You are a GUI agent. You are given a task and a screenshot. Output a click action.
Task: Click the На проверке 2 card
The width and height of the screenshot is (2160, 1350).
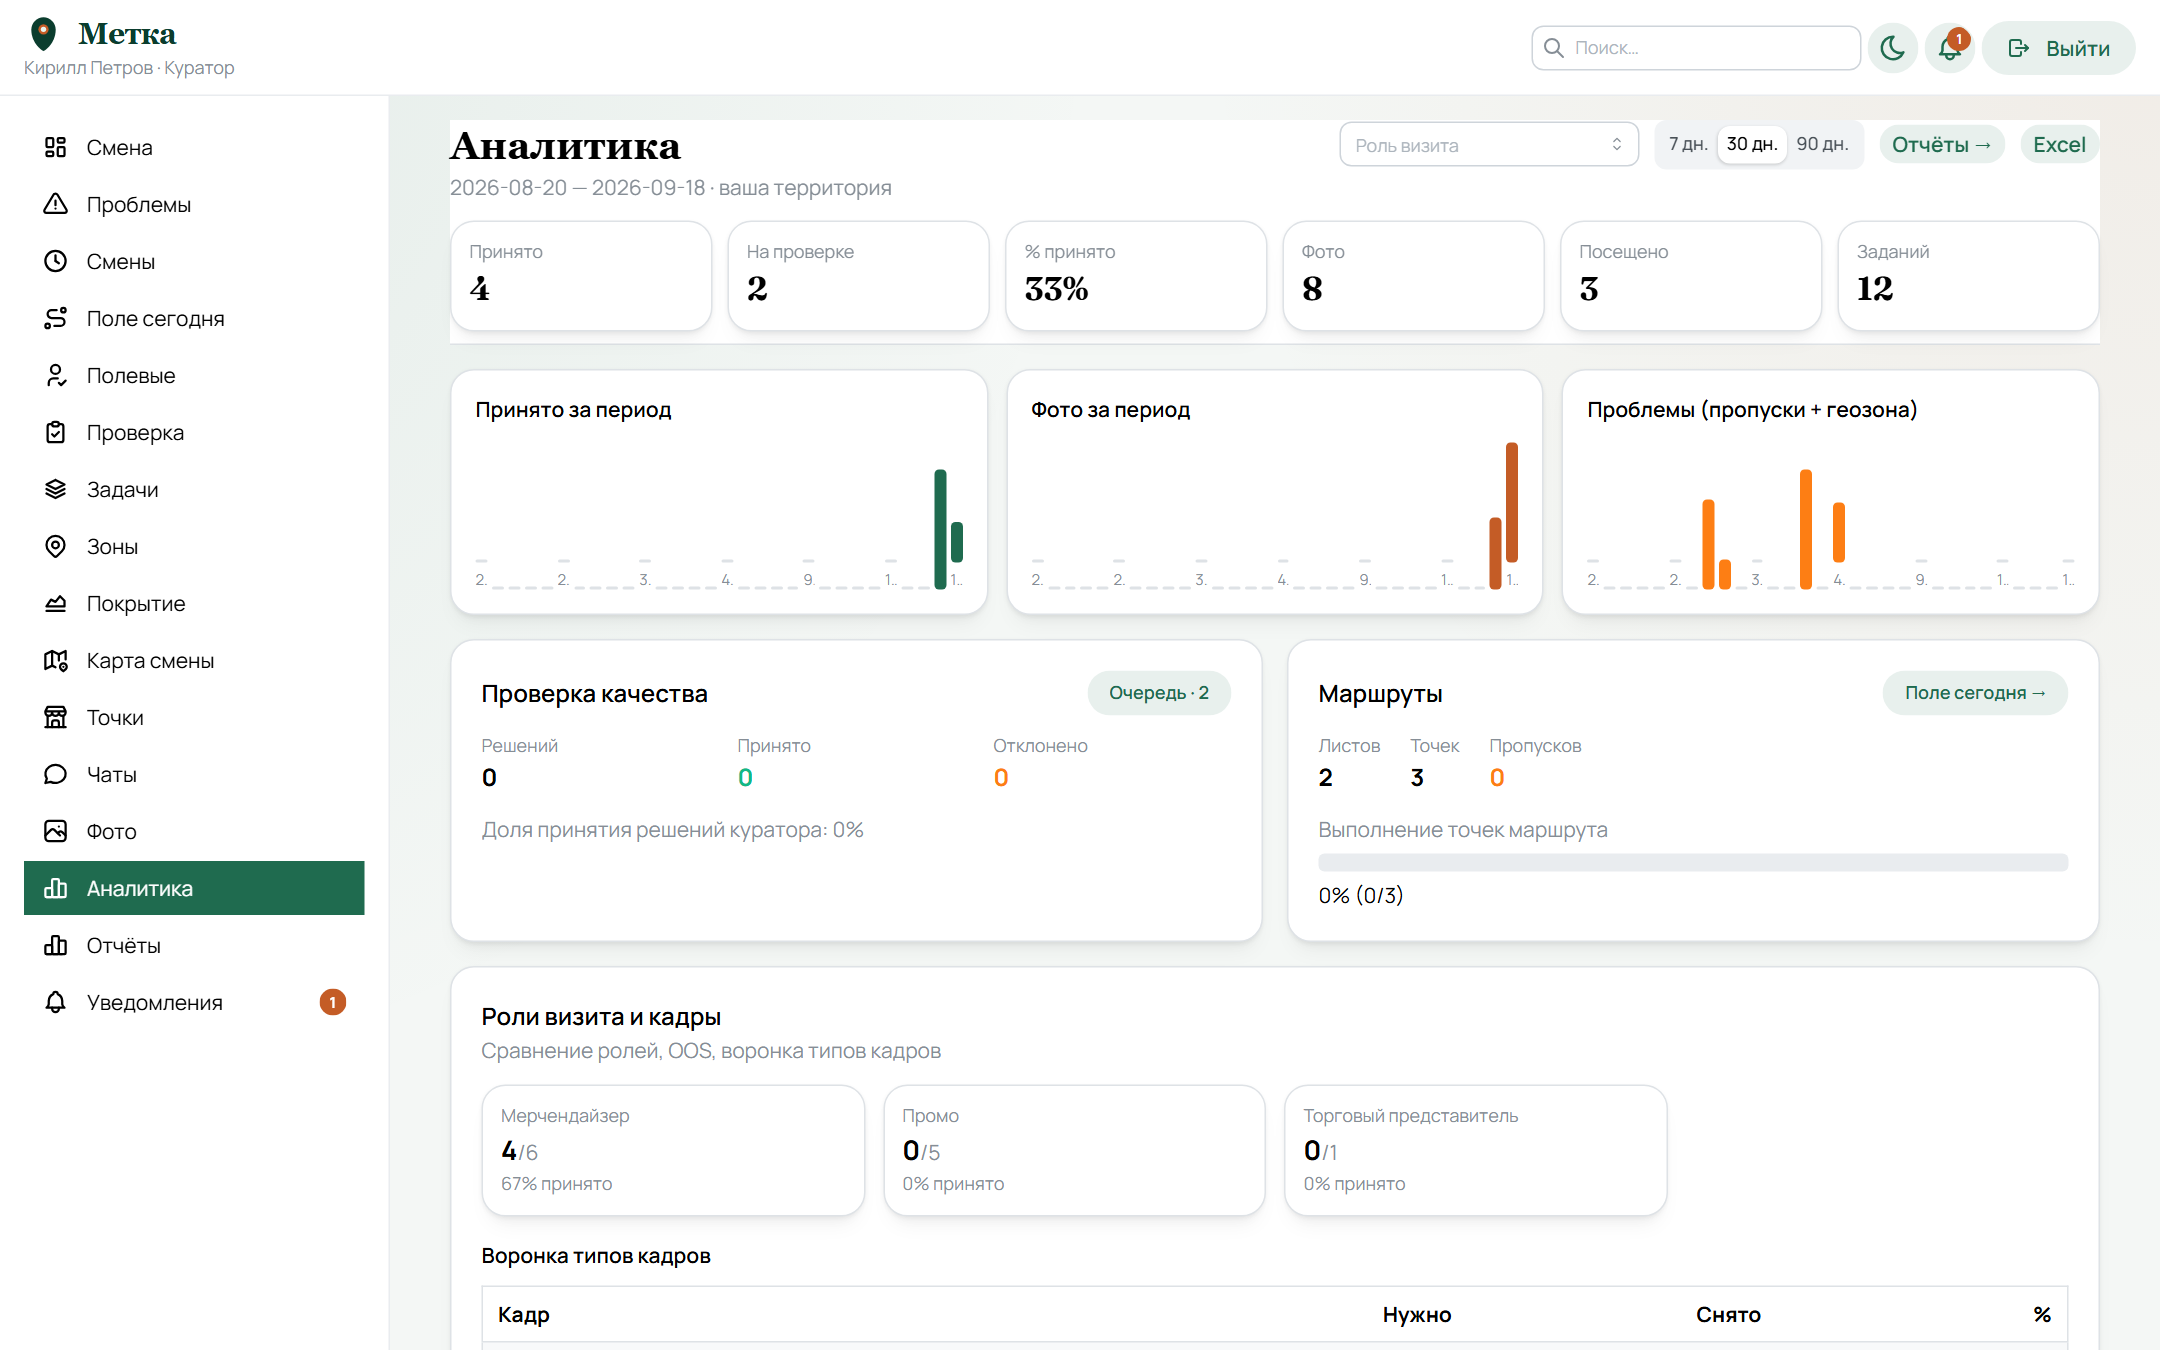[858, 276]
